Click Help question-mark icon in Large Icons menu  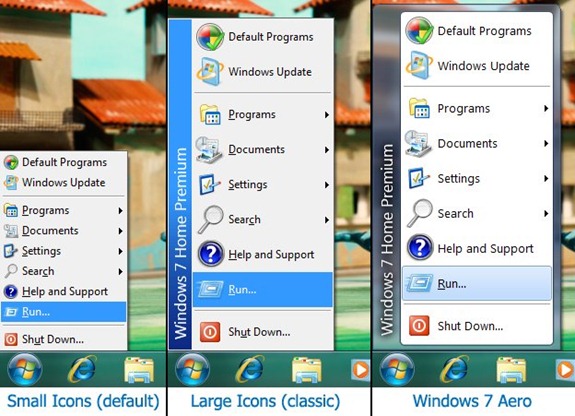coord(210,254)
